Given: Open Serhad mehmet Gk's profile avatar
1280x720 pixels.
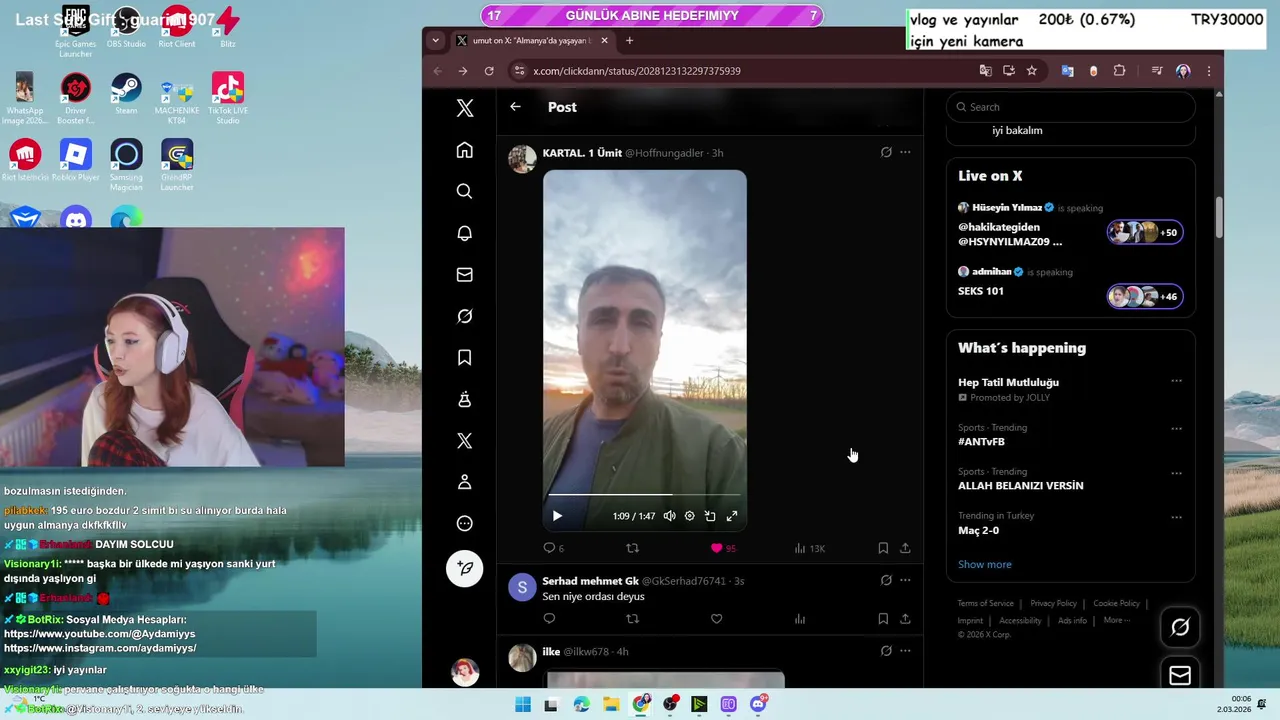Looking at the screenshot, I should tap(522, 587).
